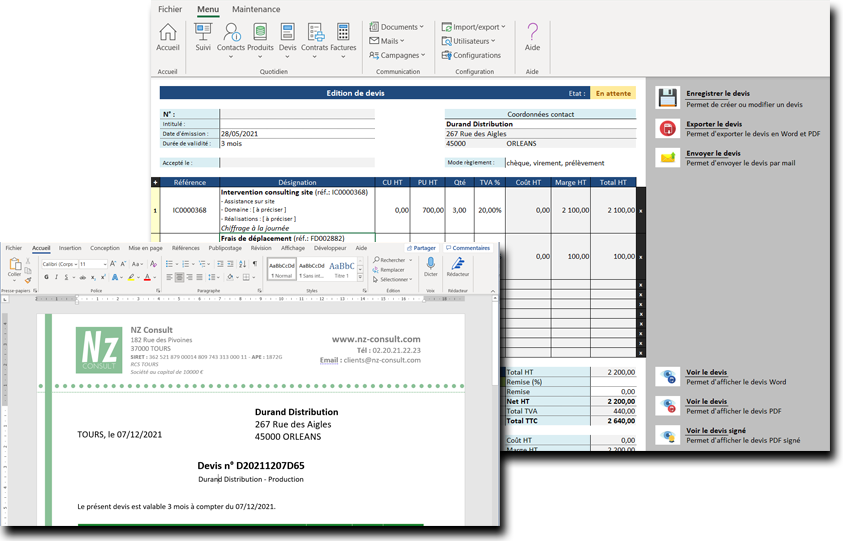Open the Calibri font name dropdown in Word
This screenshot has width=843, height=541.
(x=76, y=264)
